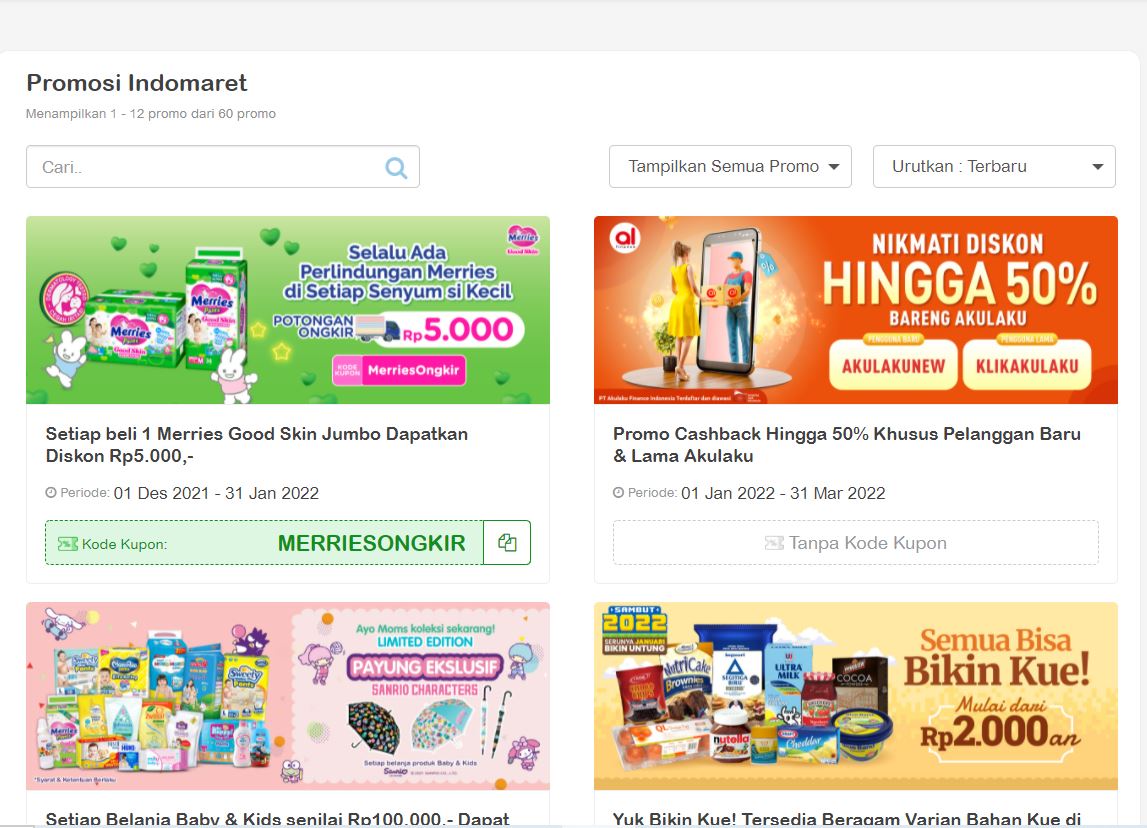The height and width of the screenshot is (828, 1147).
Task: Open the Promo Cashback Hingga 50% Akulaku title
Action: coord(846,445)
